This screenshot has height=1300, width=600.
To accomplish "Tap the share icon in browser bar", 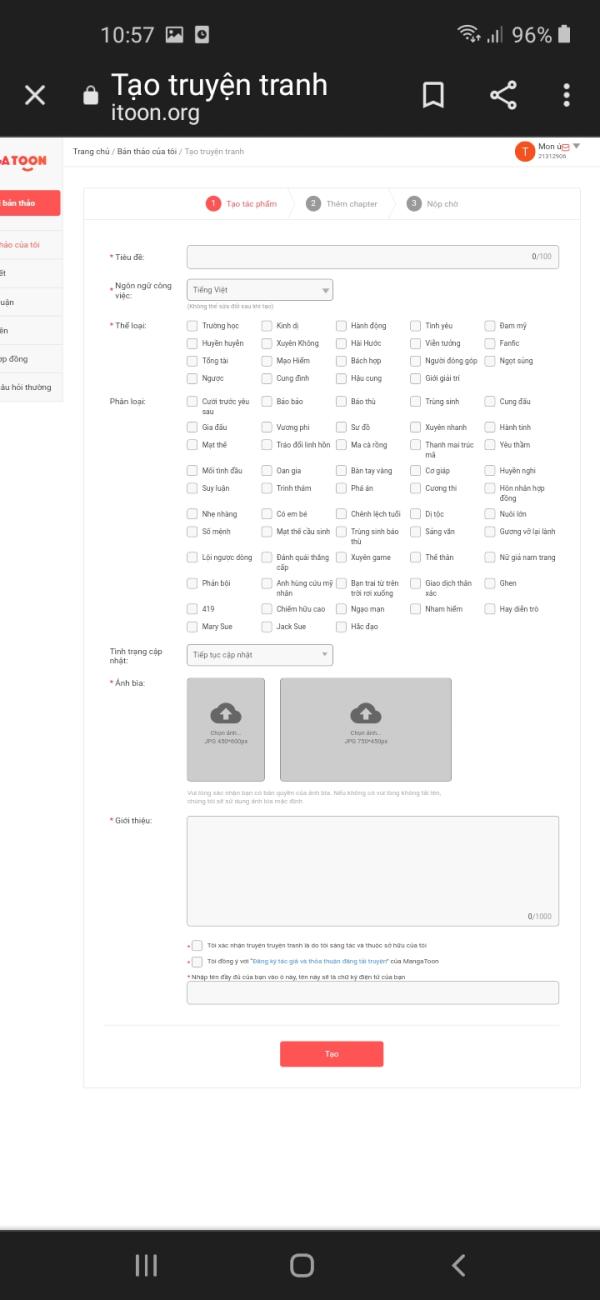I will tap(503, 95).
